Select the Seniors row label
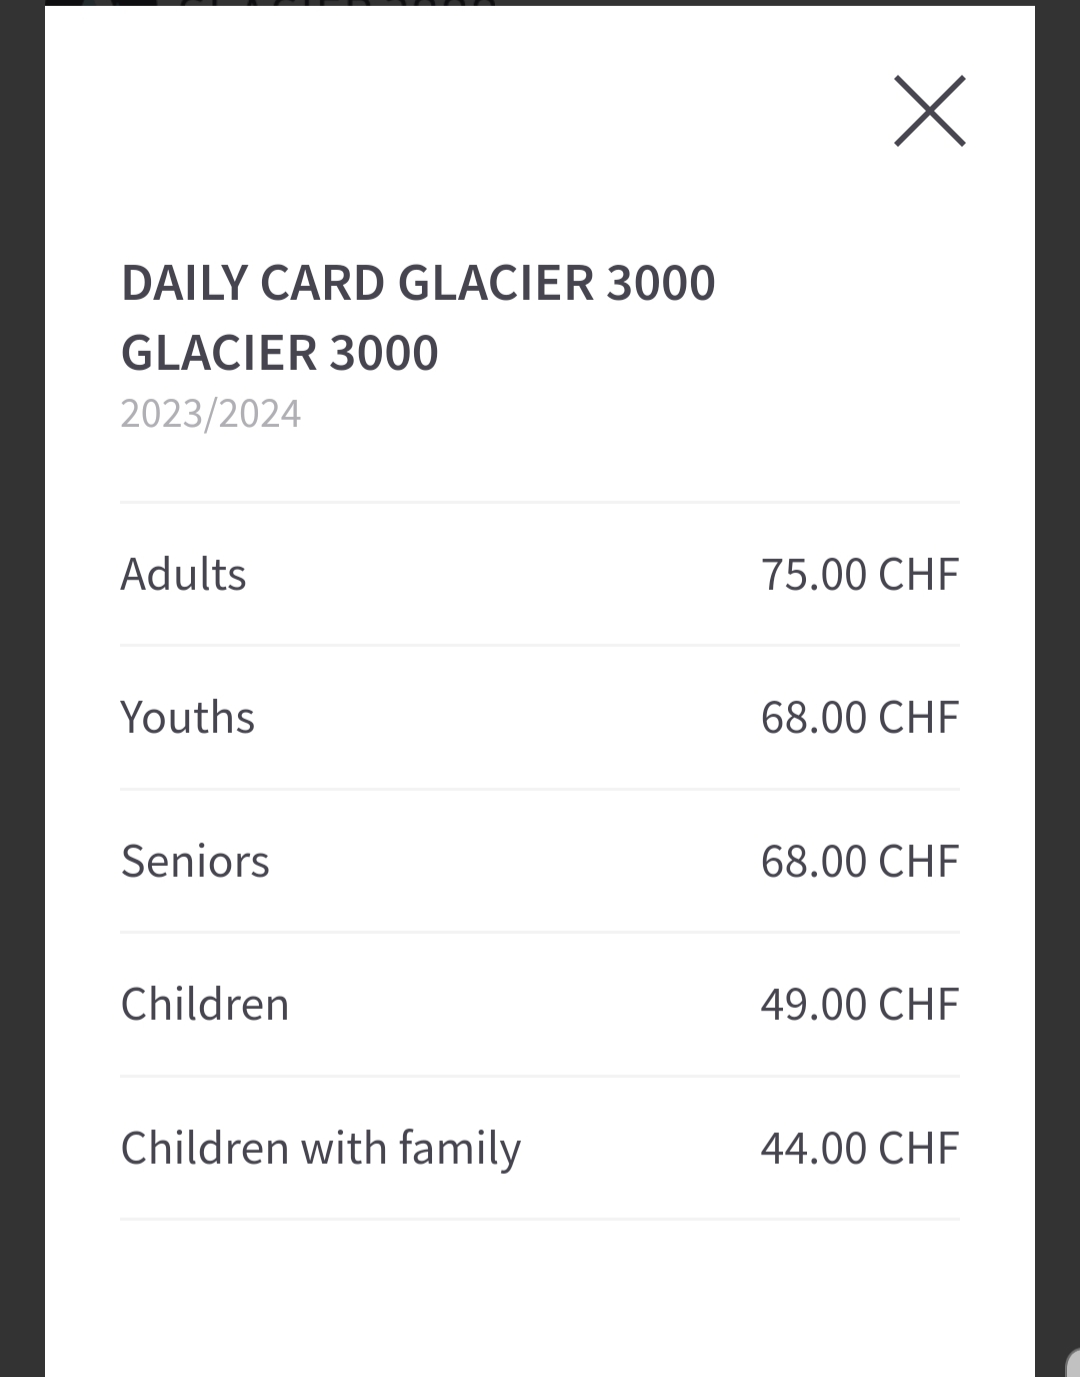This screenshot has height=1377, width=1080. pos(195,861)
